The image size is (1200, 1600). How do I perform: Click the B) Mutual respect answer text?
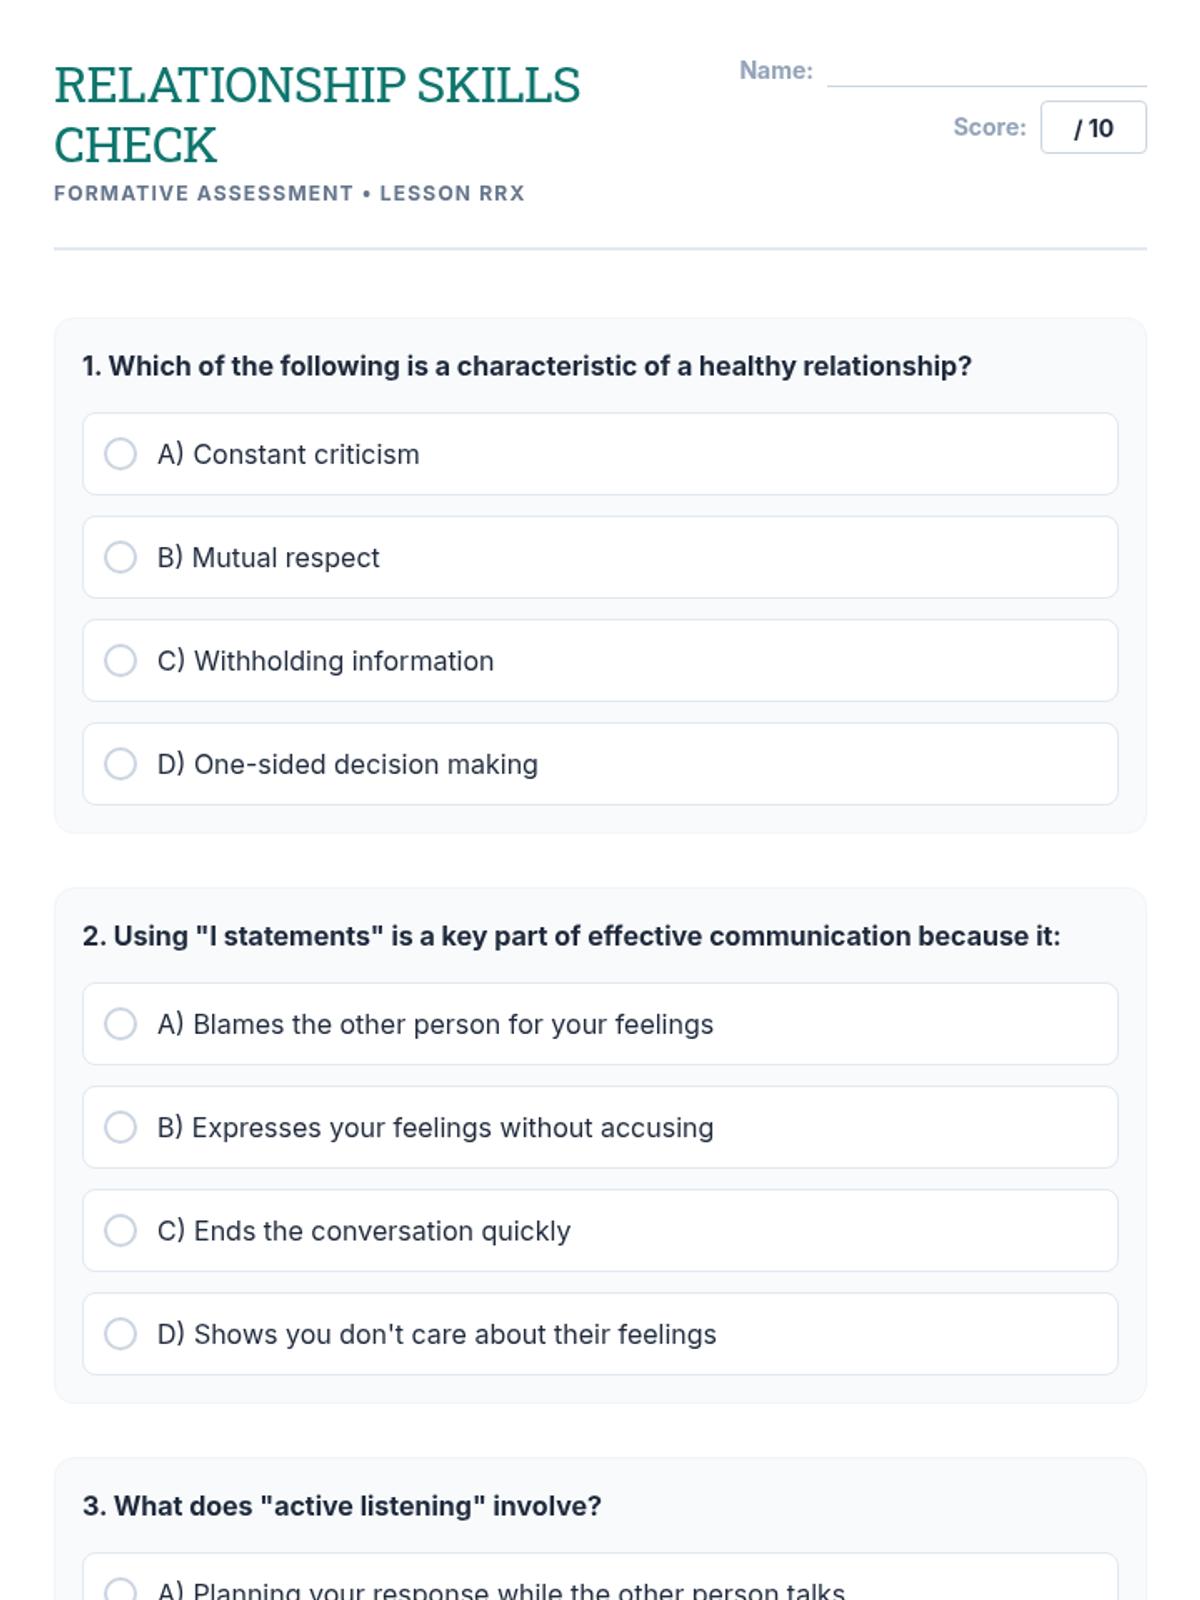[269, 558]
